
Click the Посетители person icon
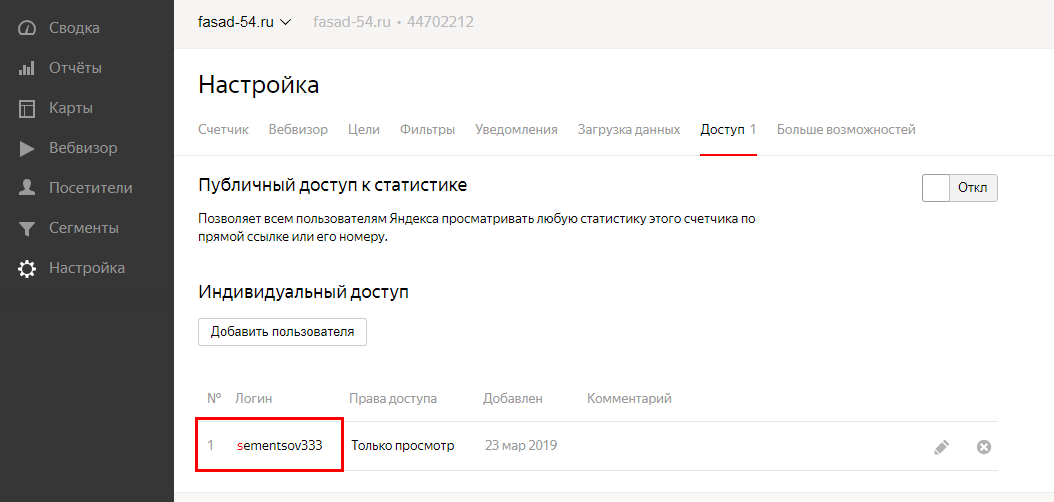click(x=26, y=188)
